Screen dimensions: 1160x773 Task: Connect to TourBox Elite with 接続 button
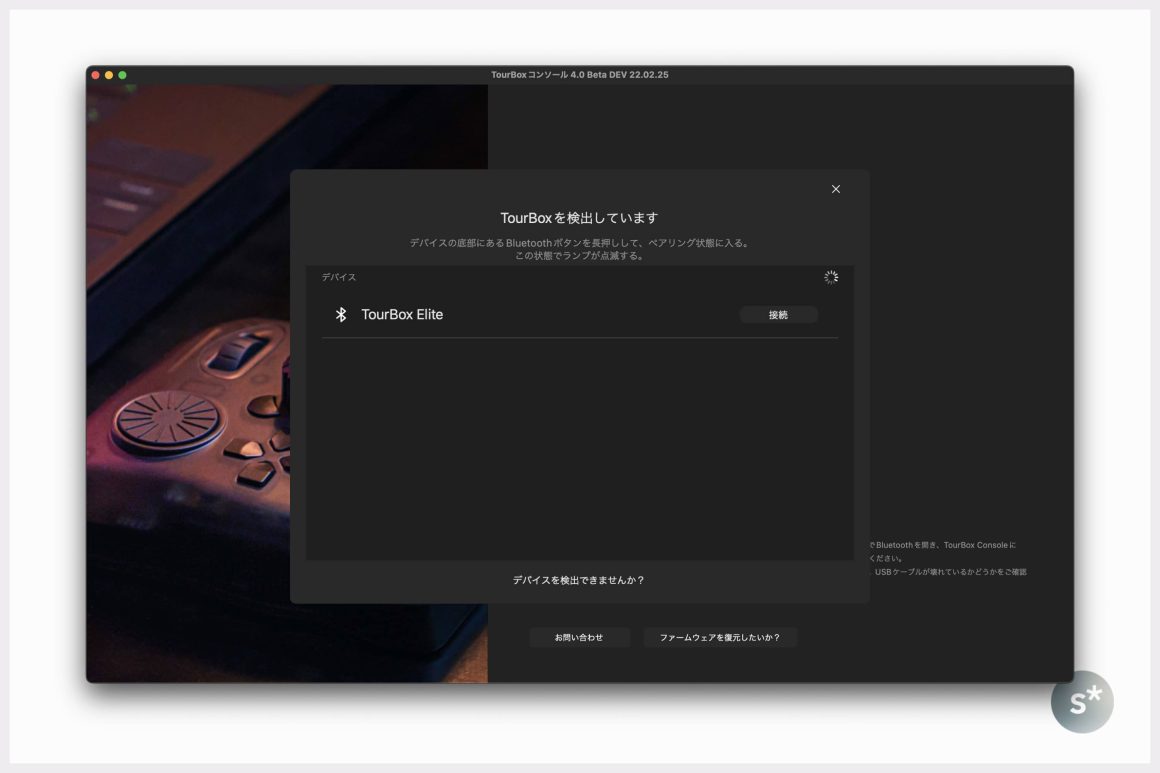pyautogui.click(x=778, y=315)
